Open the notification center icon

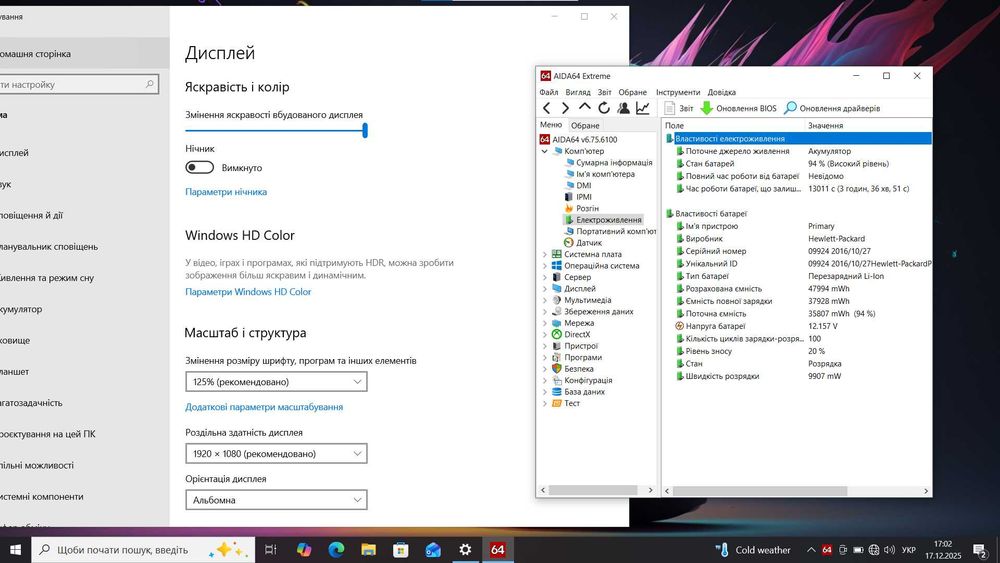pyautogui.click(x=980, y=550)
